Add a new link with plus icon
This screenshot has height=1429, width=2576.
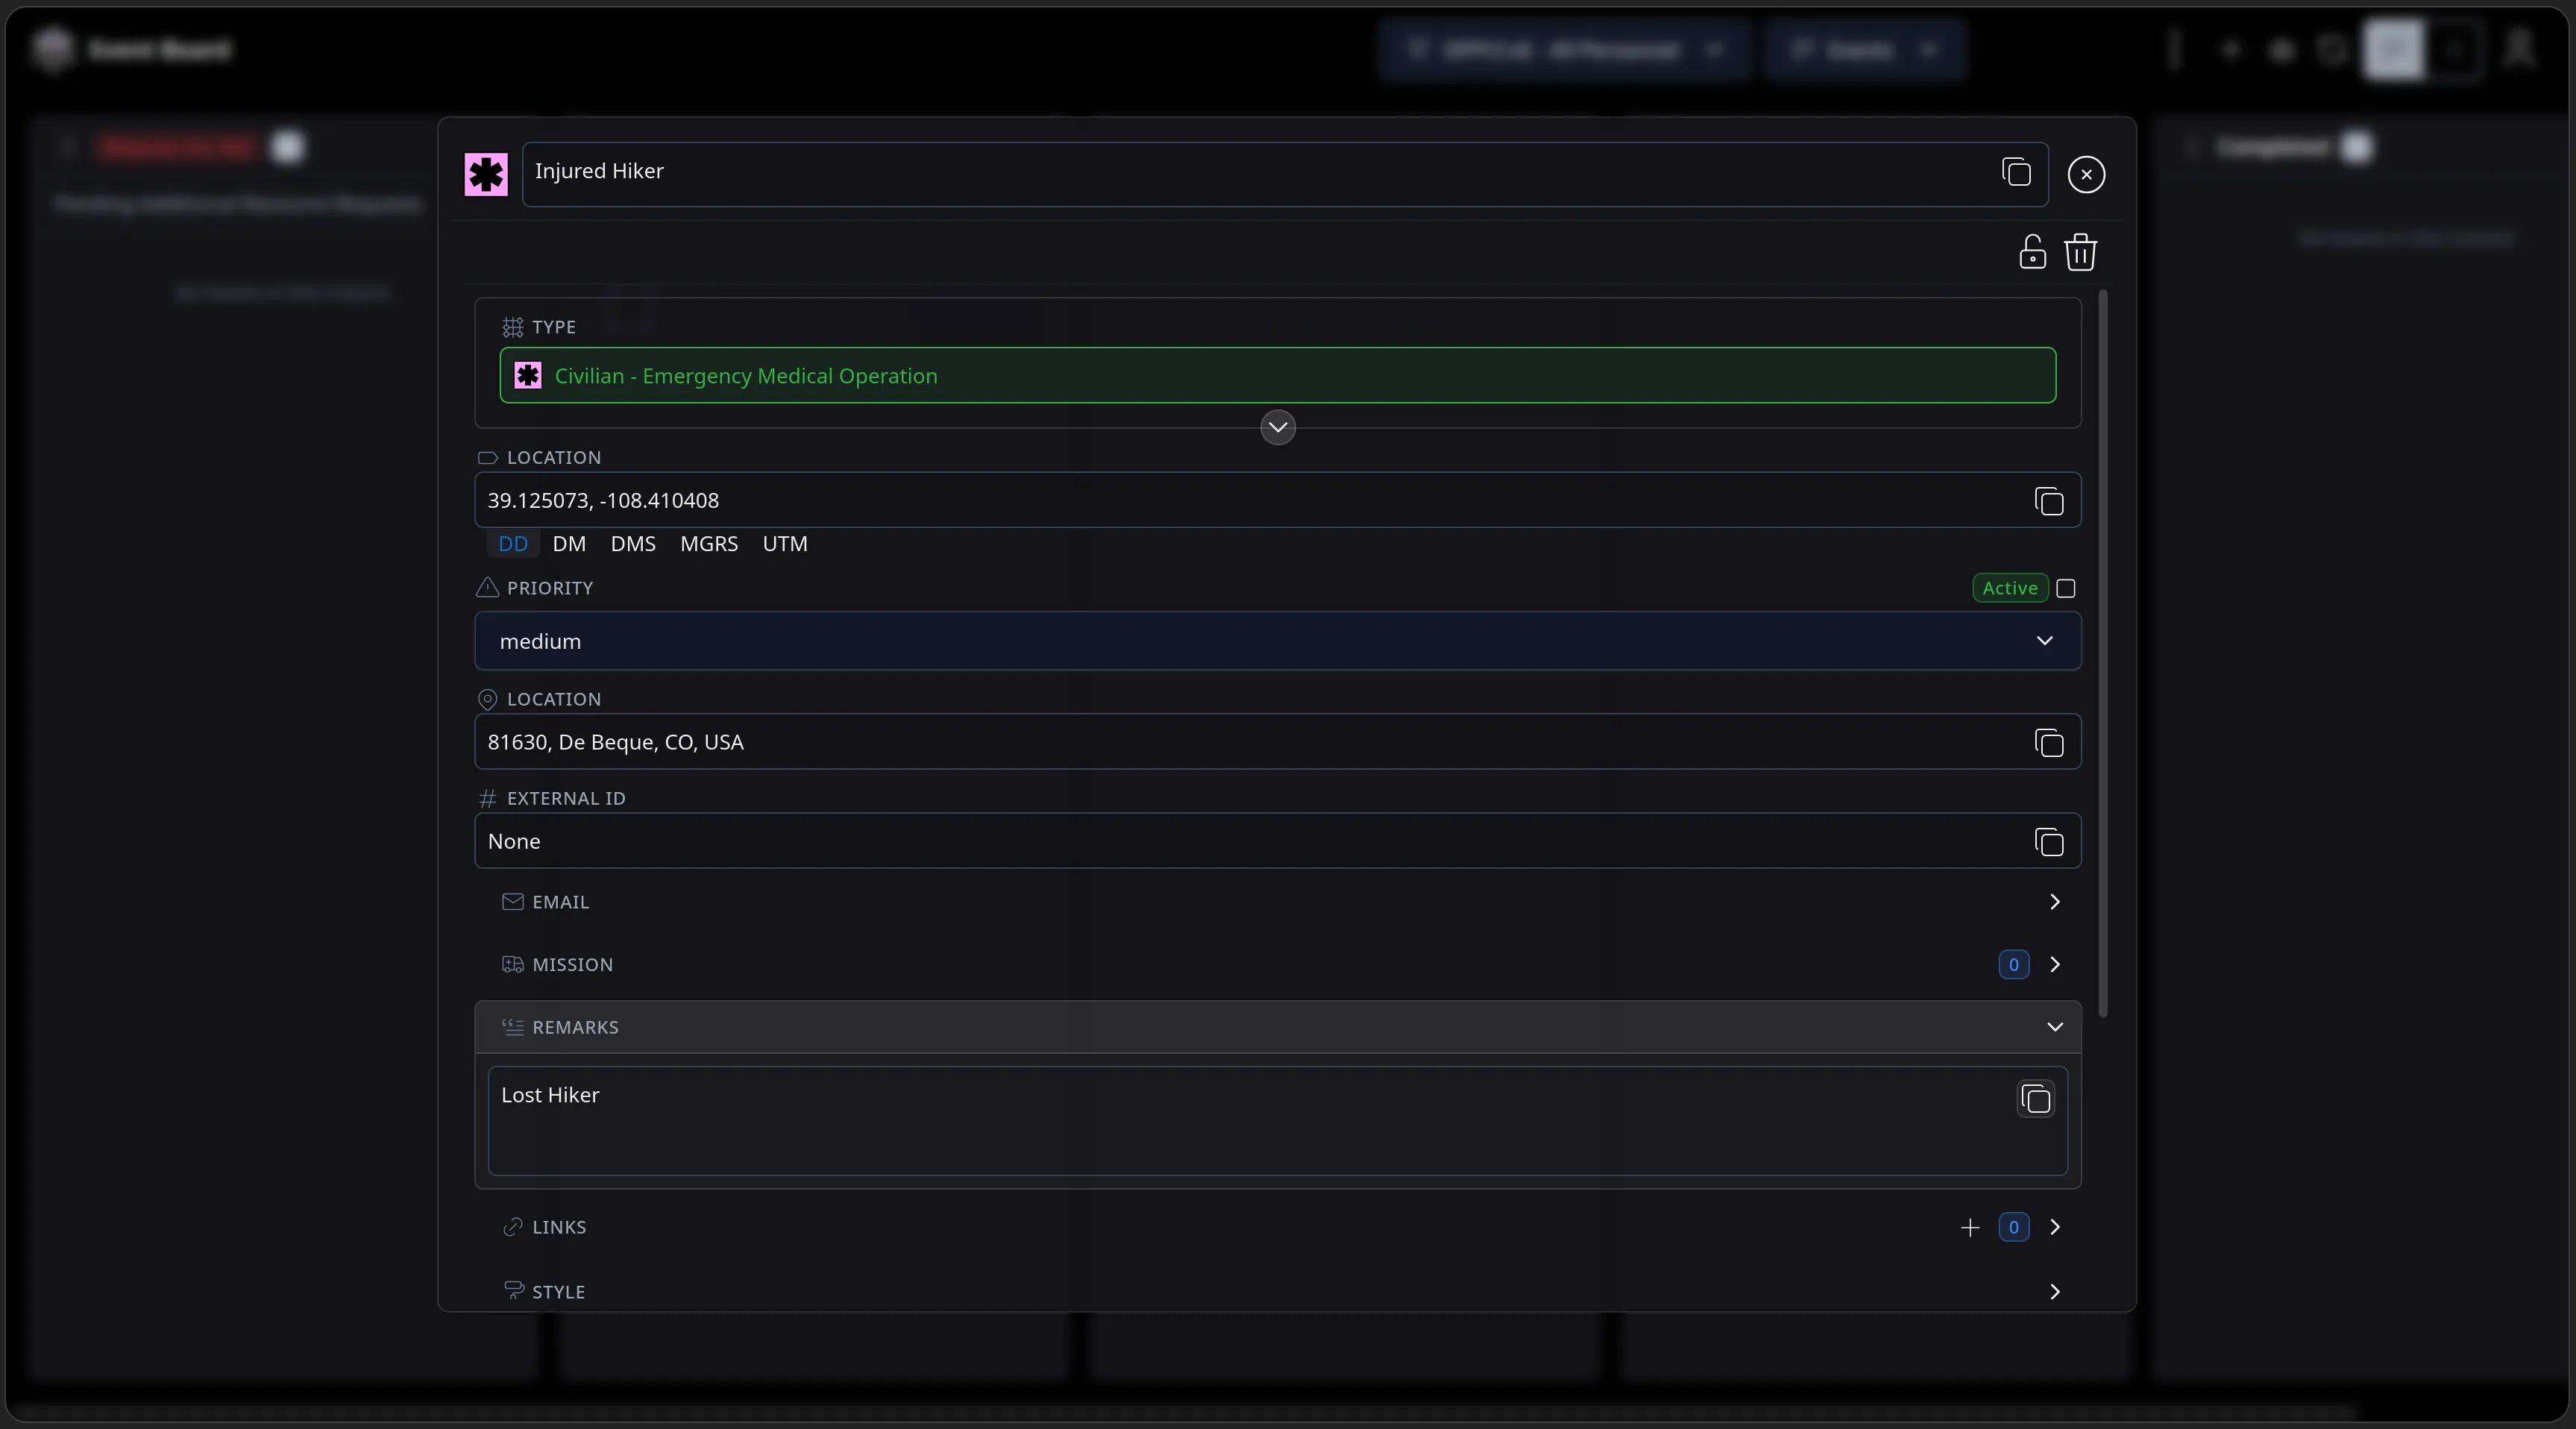tap(1970, 1228)
